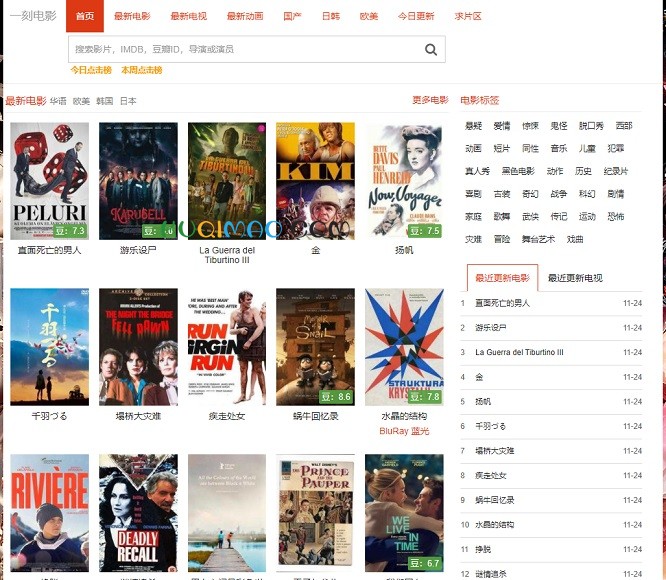
Task: Click the 最新电影 section heading
Action: 26,101
